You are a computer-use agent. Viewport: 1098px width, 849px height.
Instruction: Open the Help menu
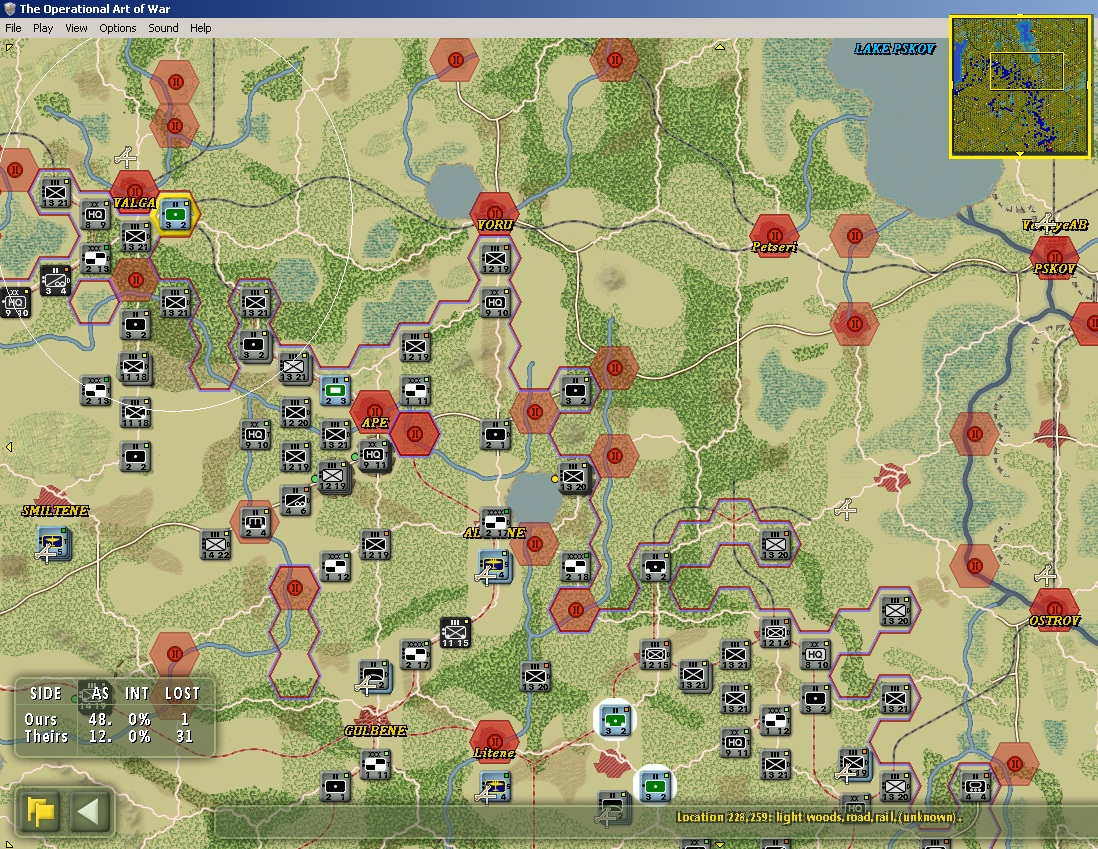click(200, 28)
